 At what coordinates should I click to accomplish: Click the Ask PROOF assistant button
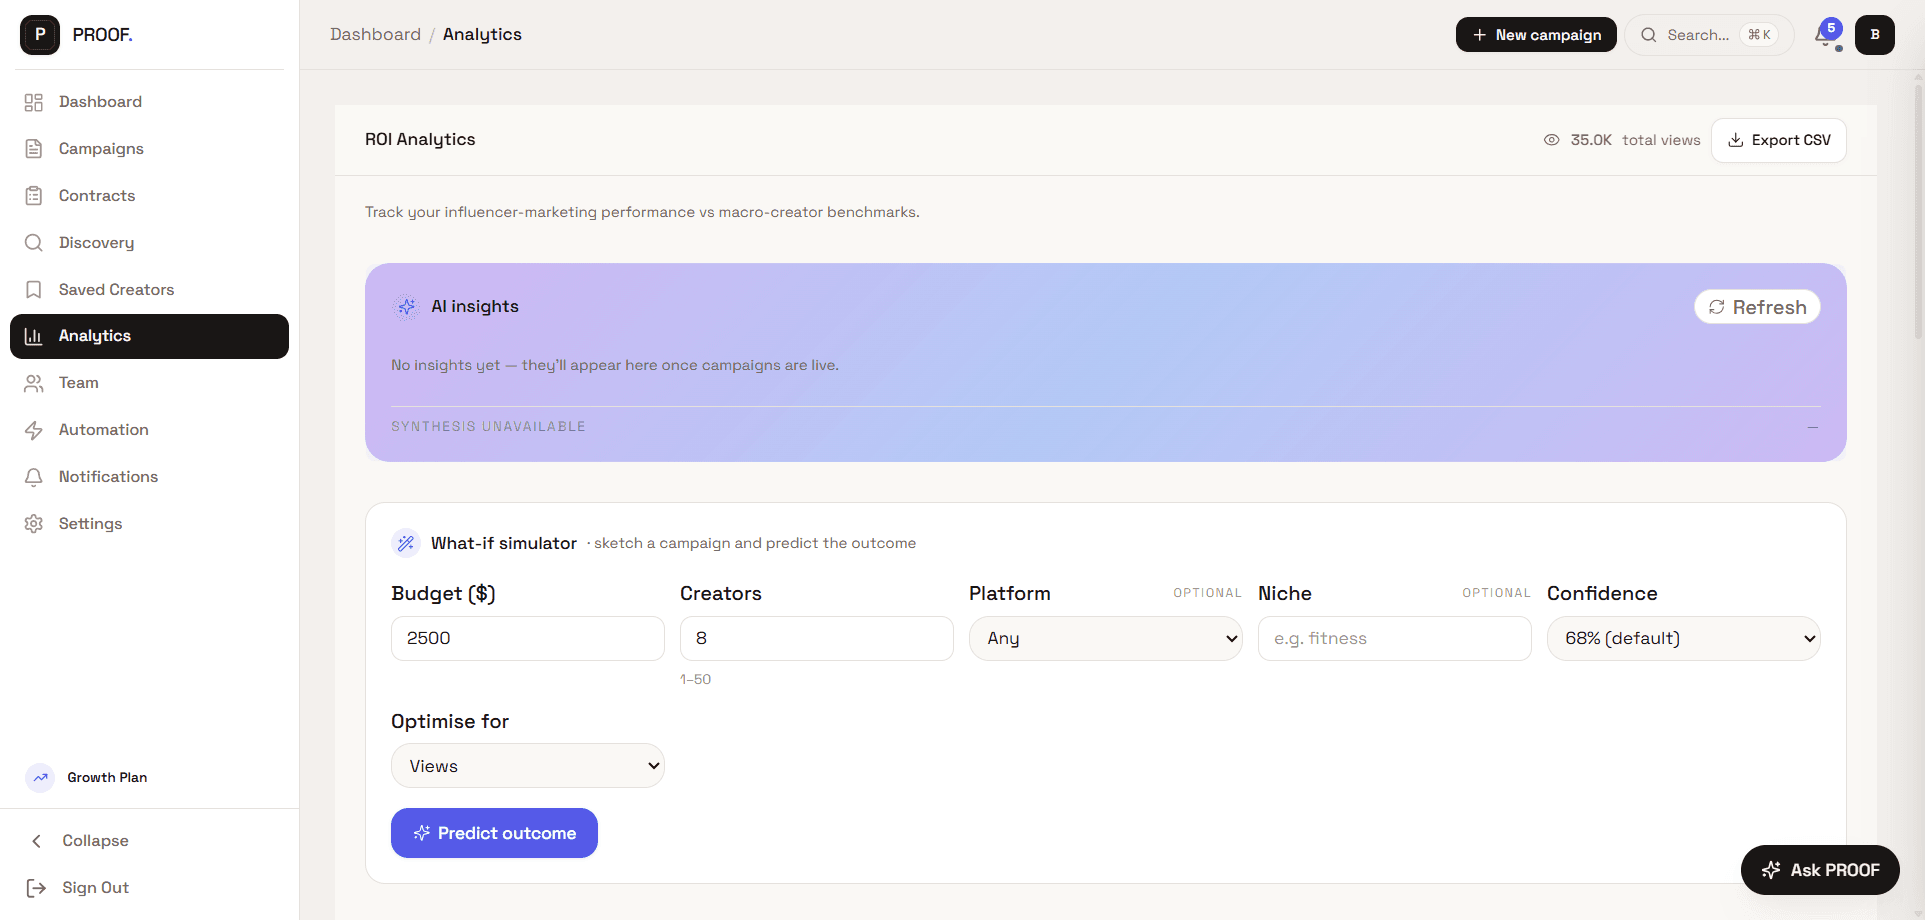(1820, 870)
